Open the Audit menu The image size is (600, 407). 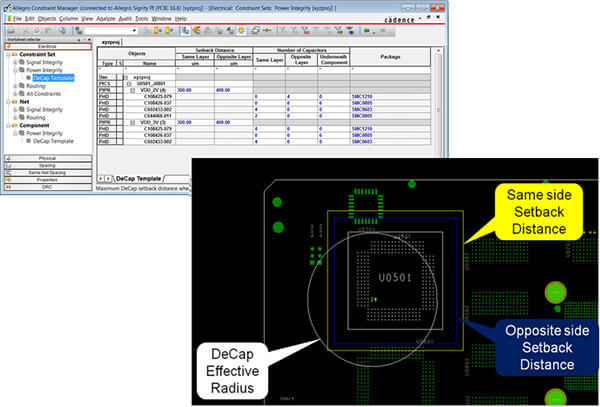click(125, 18)
